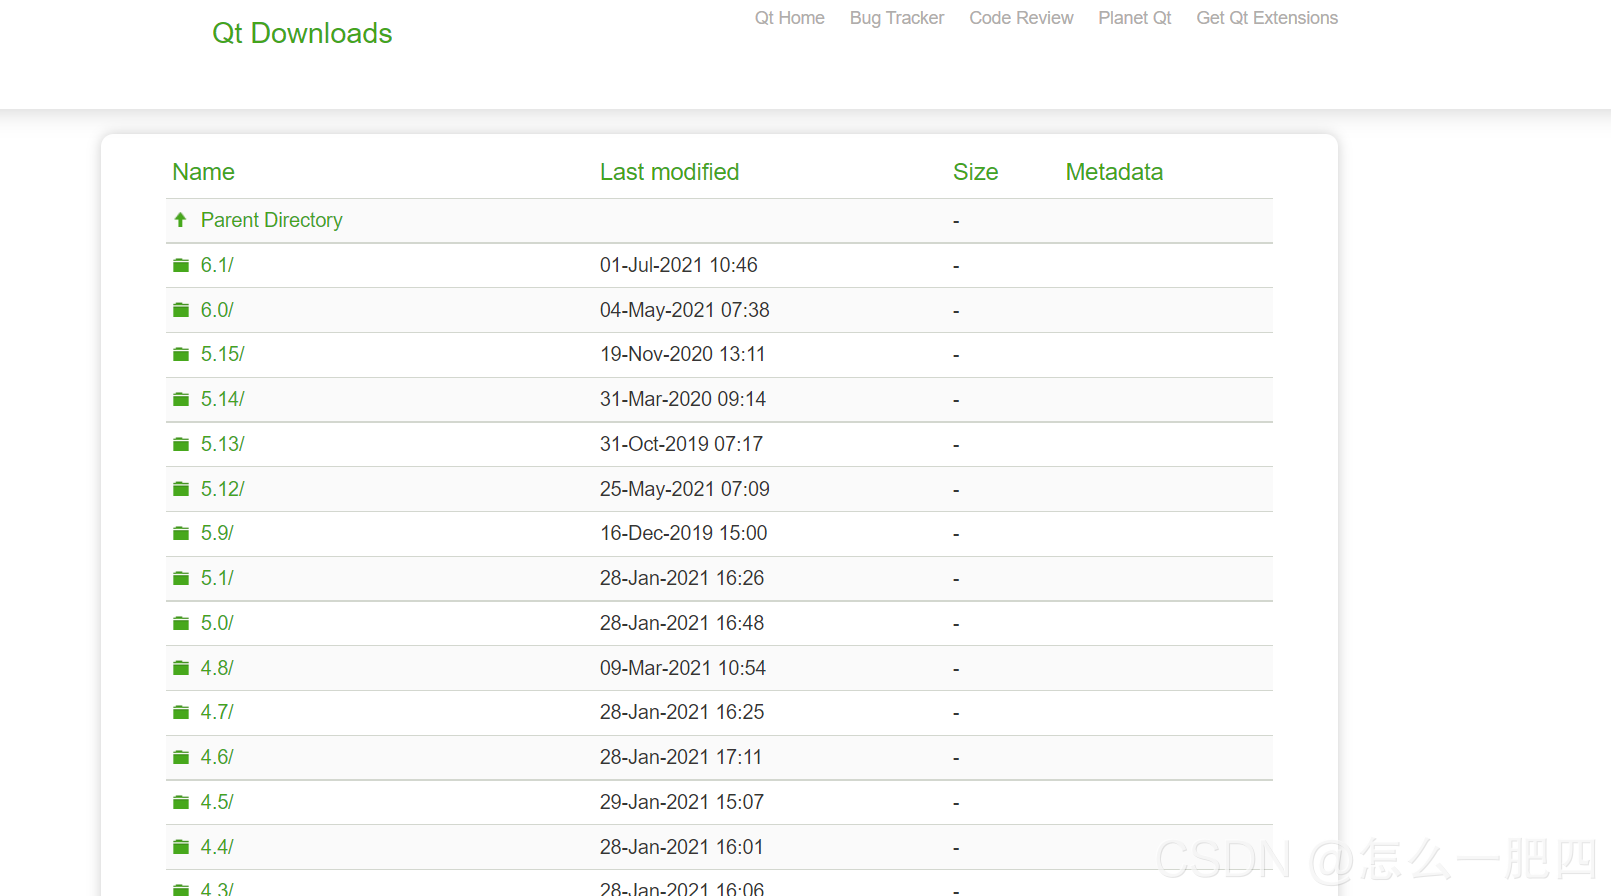Select the date 28-Jan-2021 16:25
This screenshot has width=1611, height=896.
[682, 712]
